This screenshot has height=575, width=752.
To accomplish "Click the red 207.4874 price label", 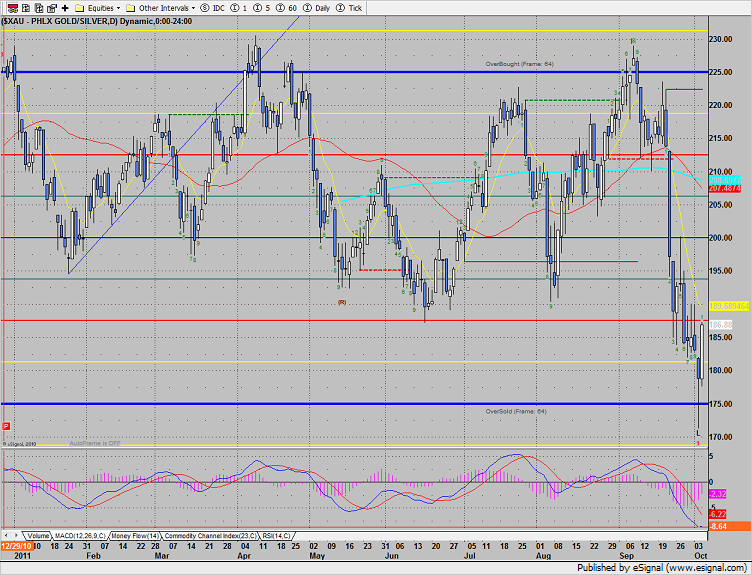I will pyautogui.click(x=725, y=188).
